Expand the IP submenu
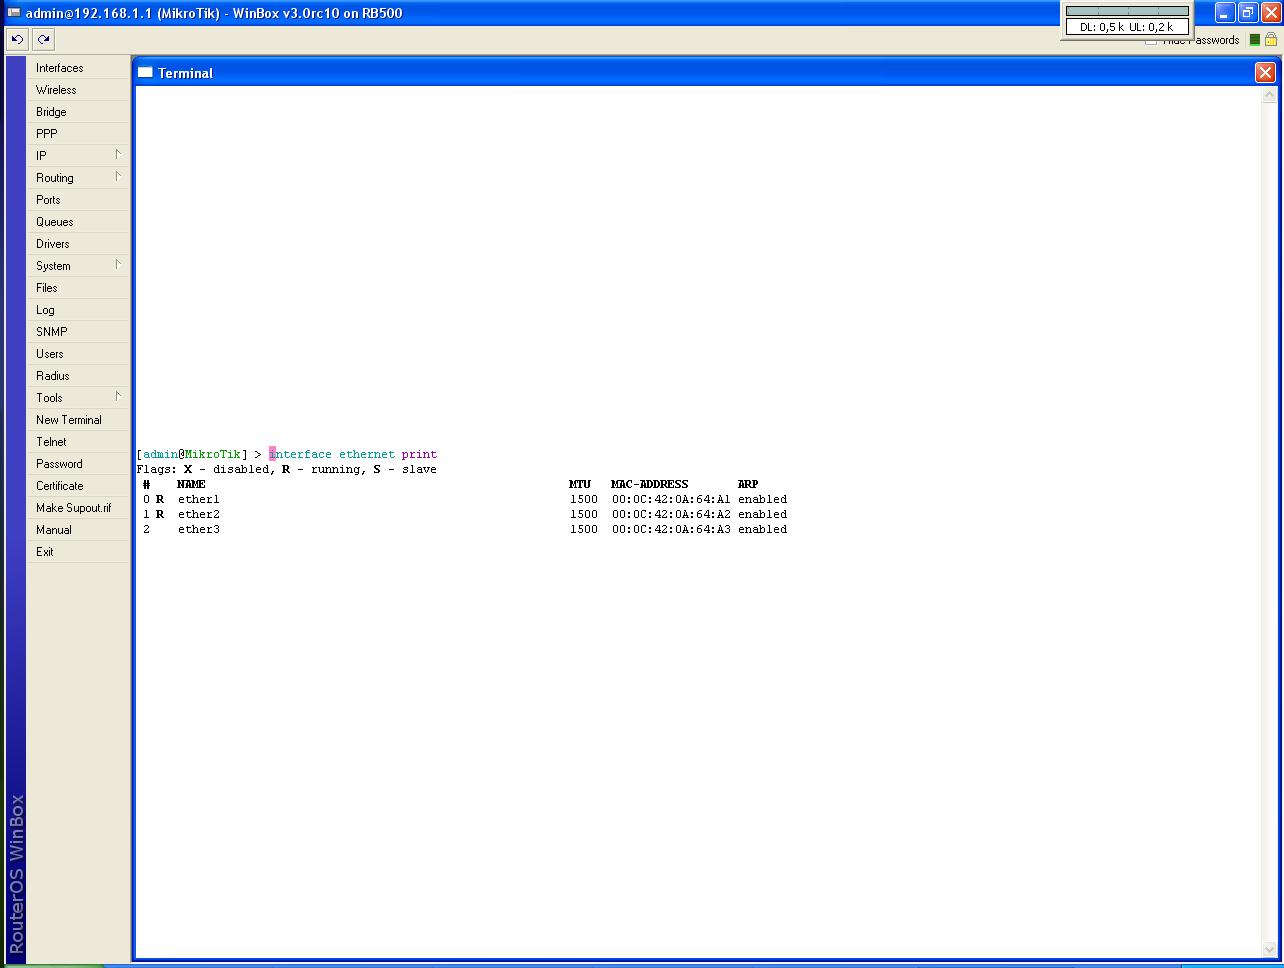 point(78,156)
